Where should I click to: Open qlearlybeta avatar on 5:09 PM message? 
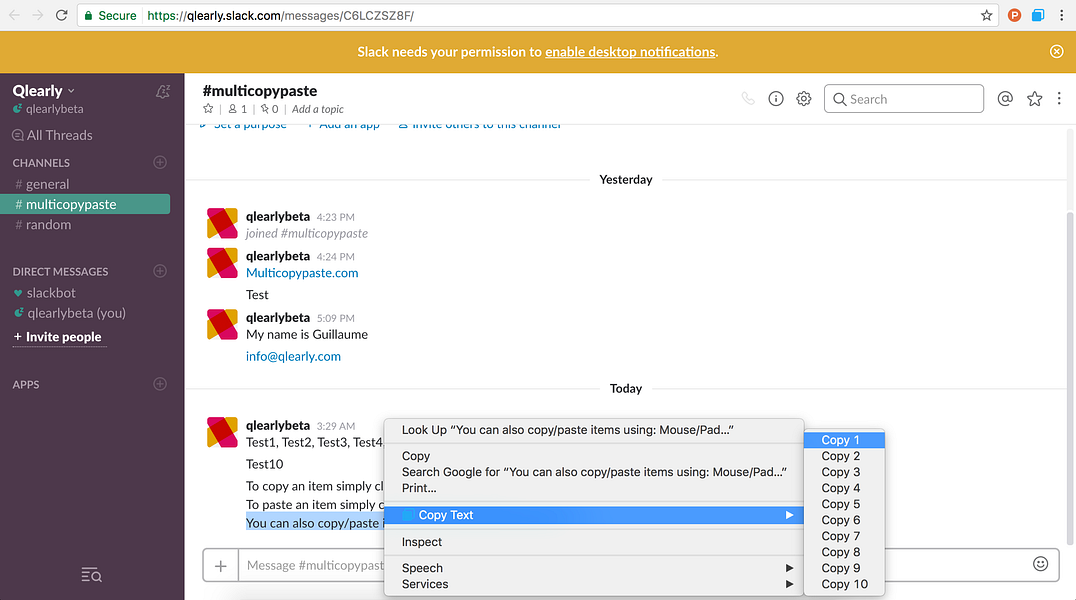[222, 324]
